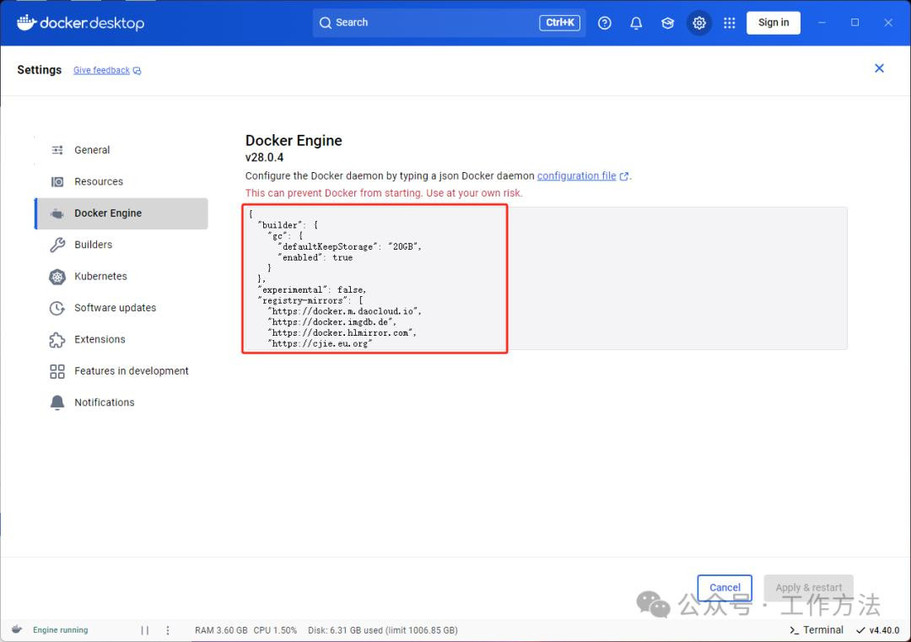Click the settings gear icon in header

click(x=699, y=23)
